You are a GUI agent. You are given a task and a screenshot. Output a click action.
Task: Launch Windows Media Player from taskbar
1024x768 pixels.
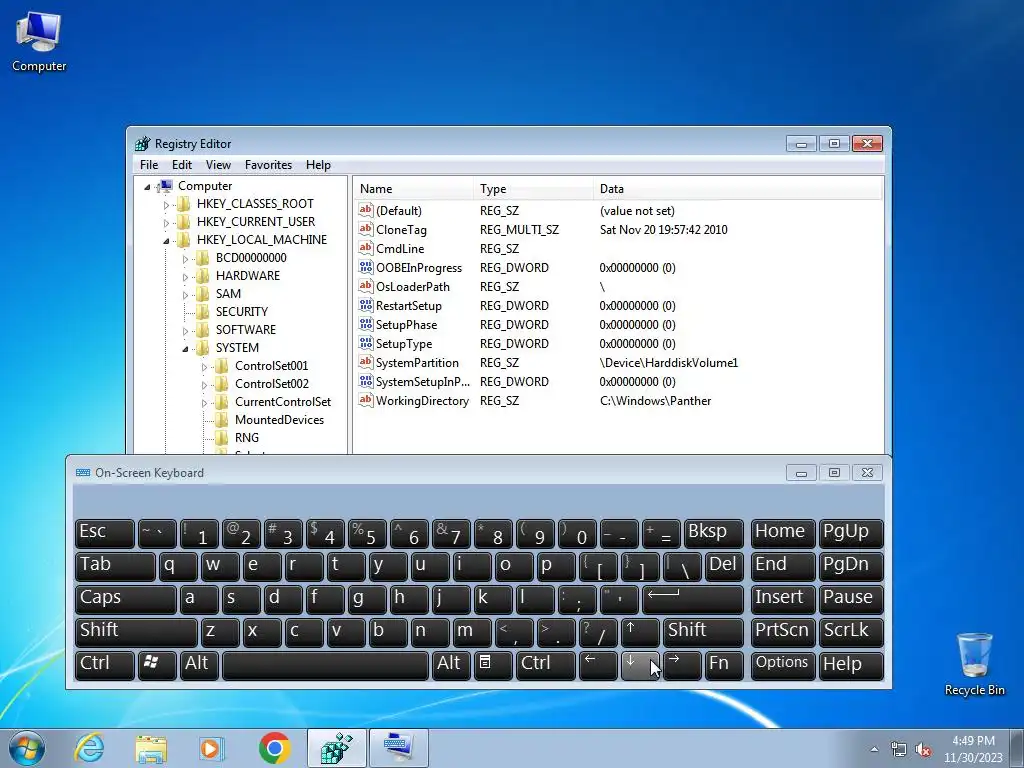tap(212, 748)
